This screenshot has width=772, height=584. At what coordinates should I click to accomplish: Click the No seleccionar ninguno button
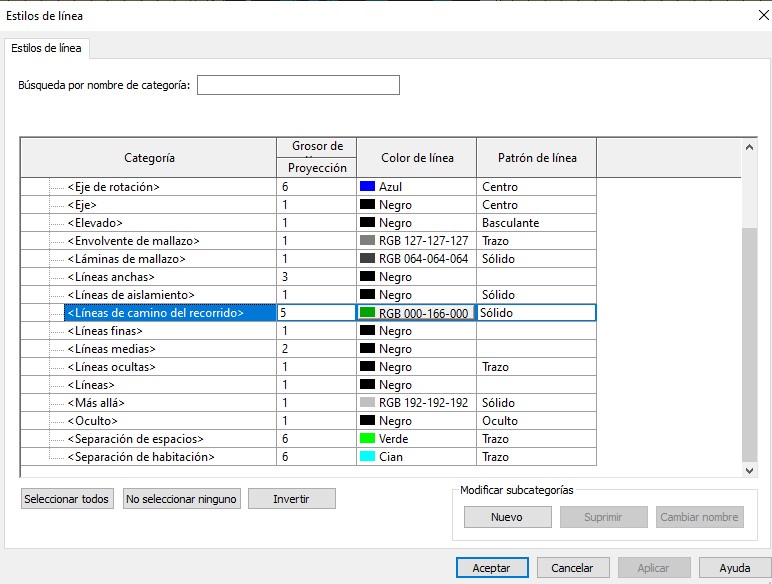[x=181, y=499]
